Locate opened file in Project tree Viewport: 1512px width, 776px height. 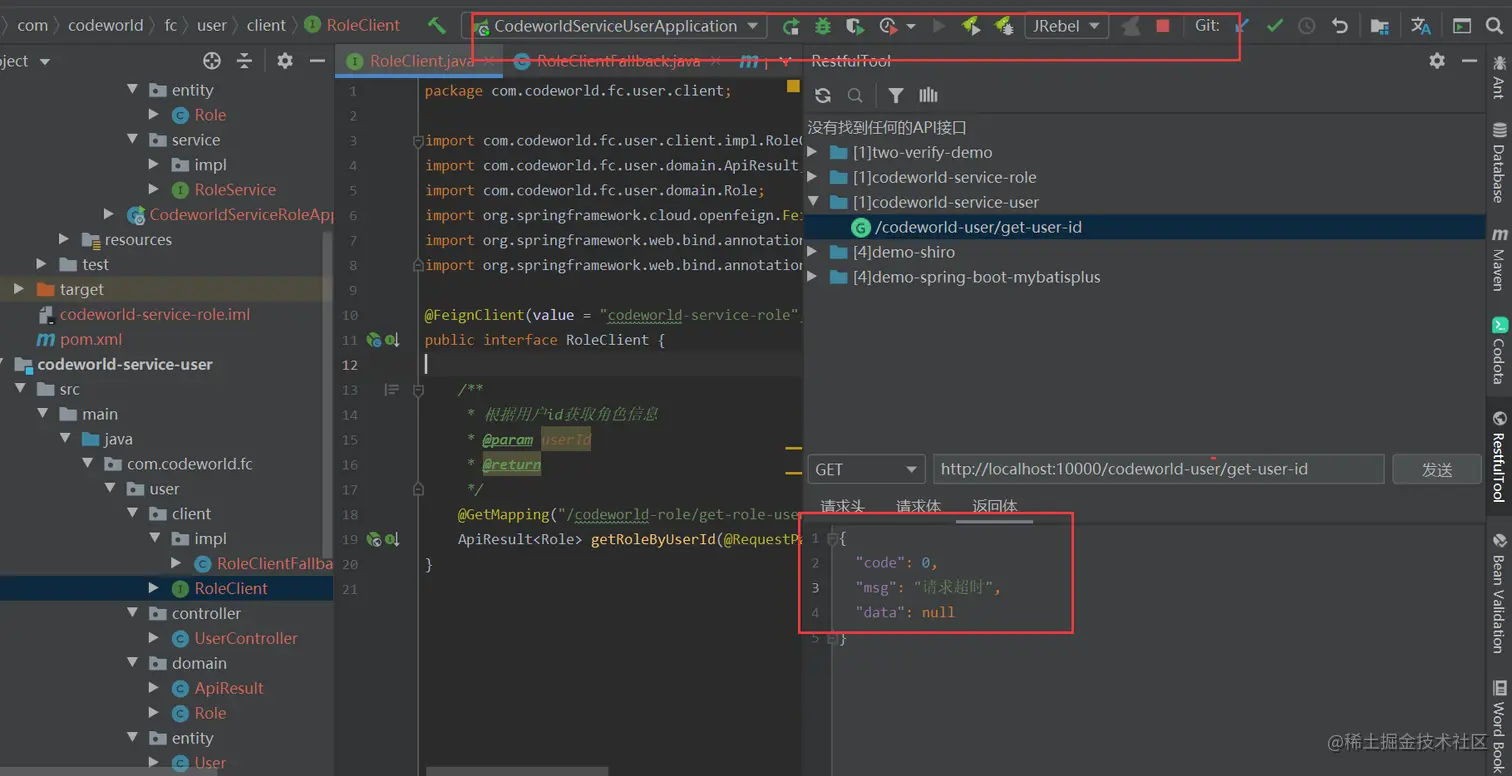pos(211,61)
